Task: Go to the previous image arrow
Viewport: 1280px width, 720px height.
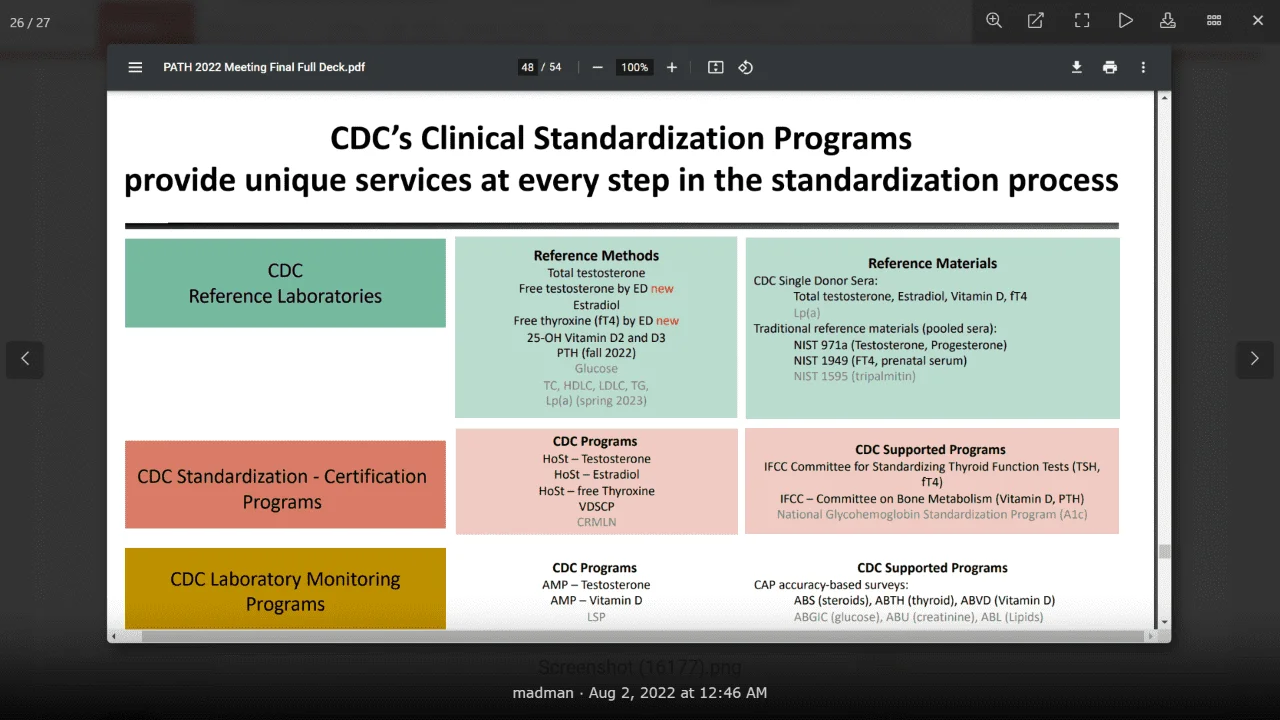Action: pos(25,359)
